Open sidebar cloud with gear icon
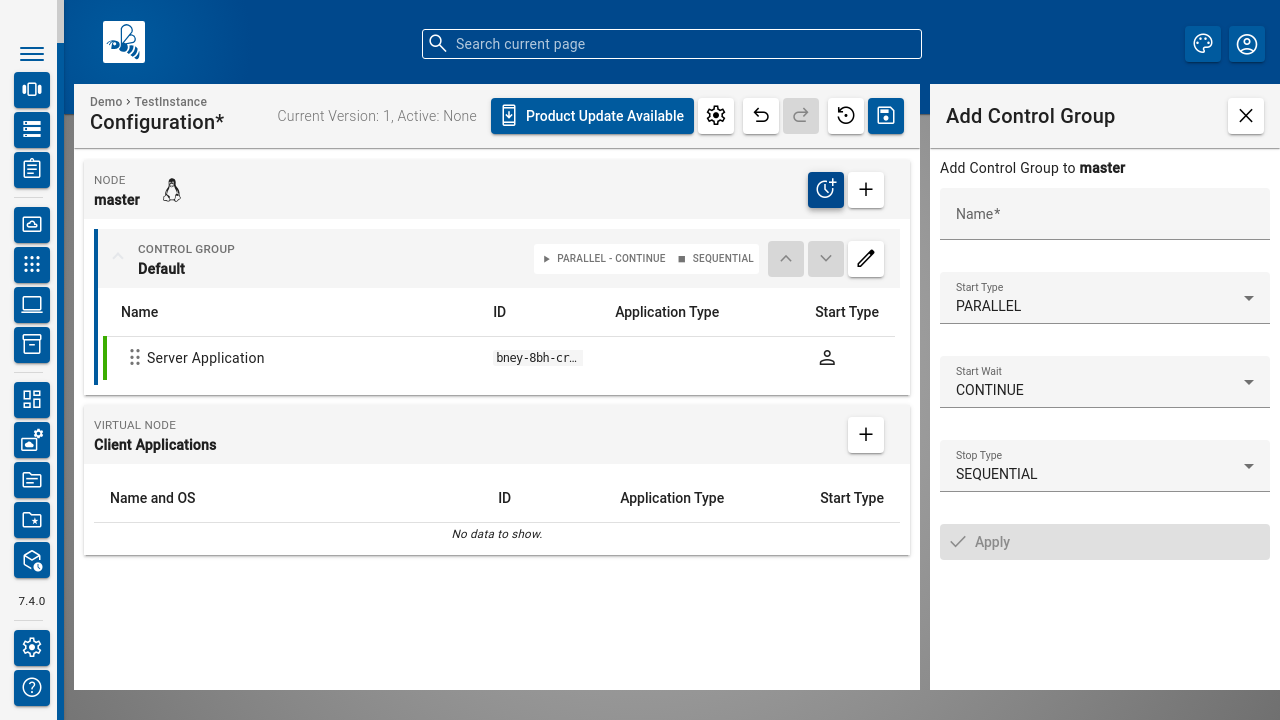1280x720 pixels. [32, 440]
